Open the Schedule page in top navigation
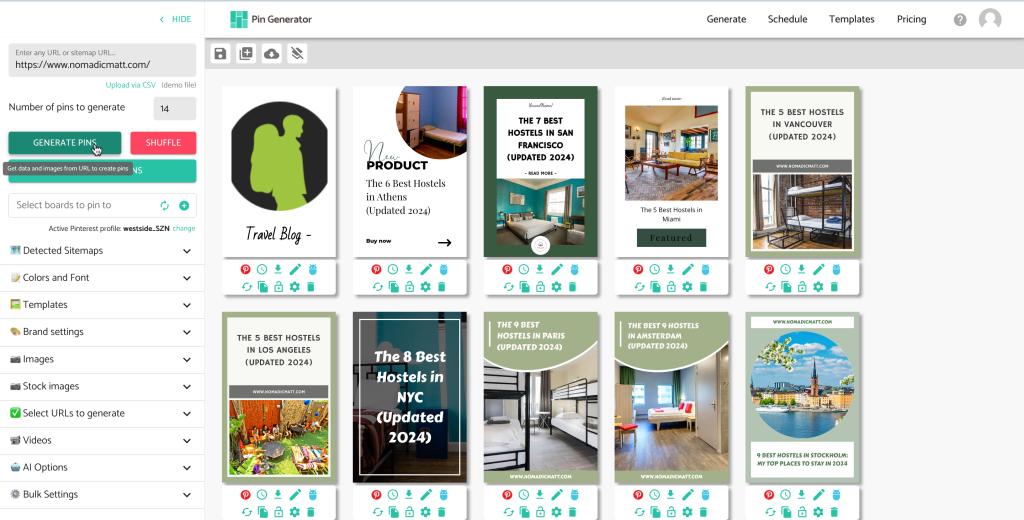 tap(787, 19)
